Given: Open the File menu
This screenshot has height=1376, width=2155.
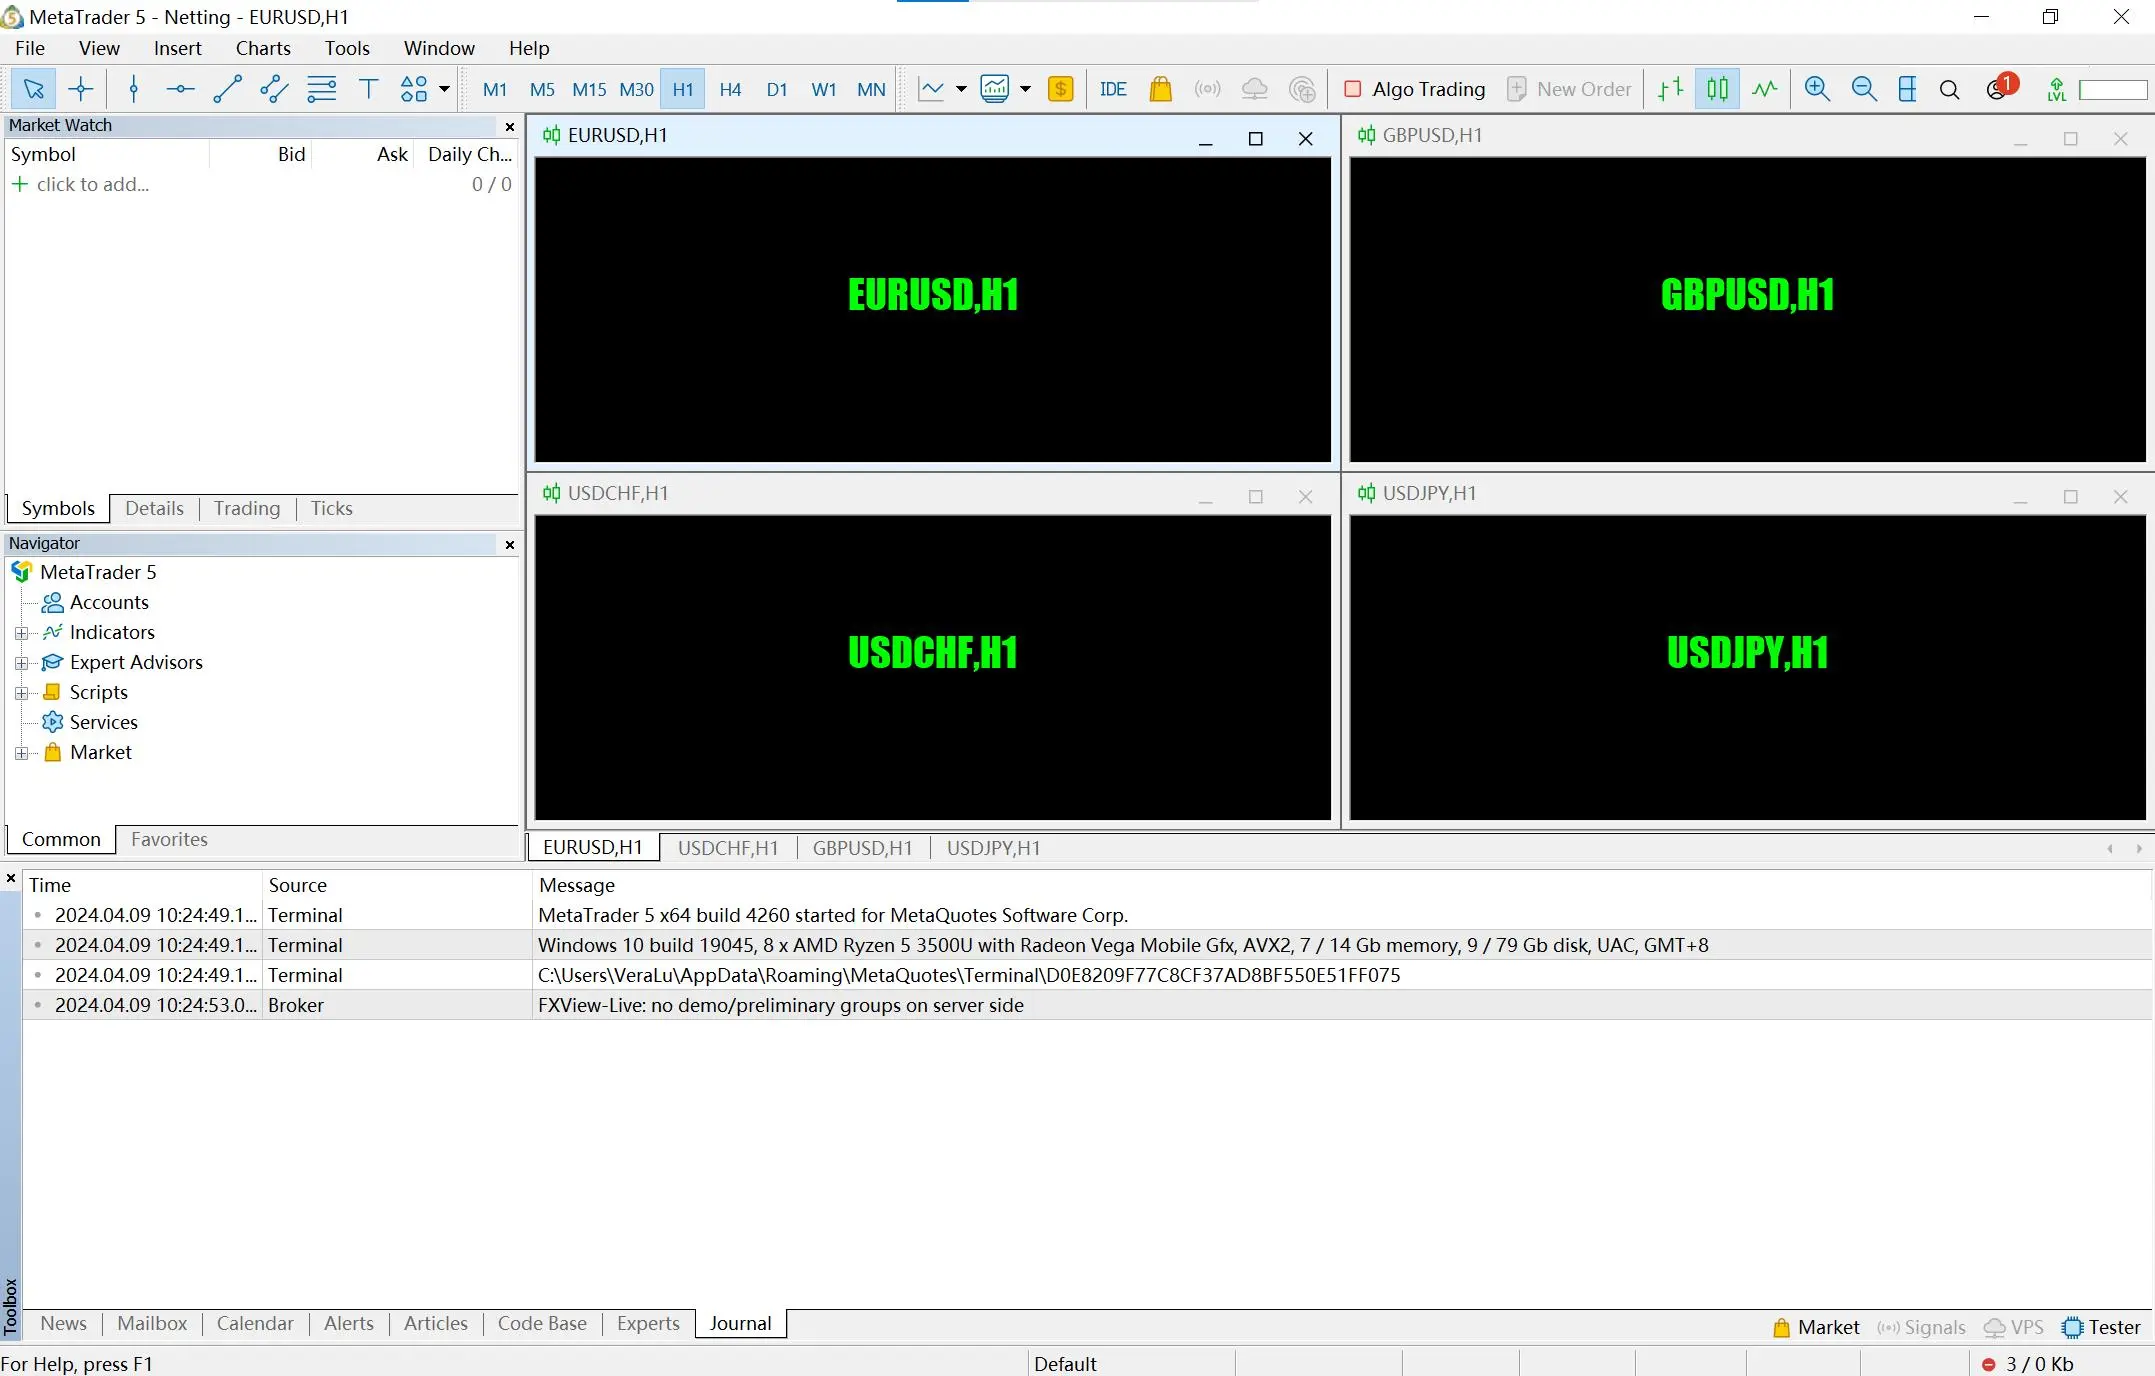Looking at the screenshot, I should click(30, 48).
